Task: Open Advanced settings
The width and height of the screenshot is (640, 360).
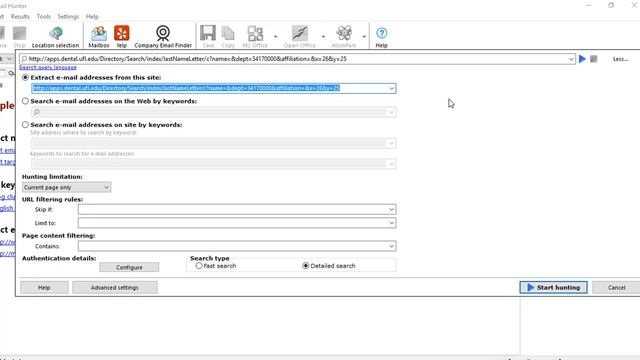Action: click(115, 287)
